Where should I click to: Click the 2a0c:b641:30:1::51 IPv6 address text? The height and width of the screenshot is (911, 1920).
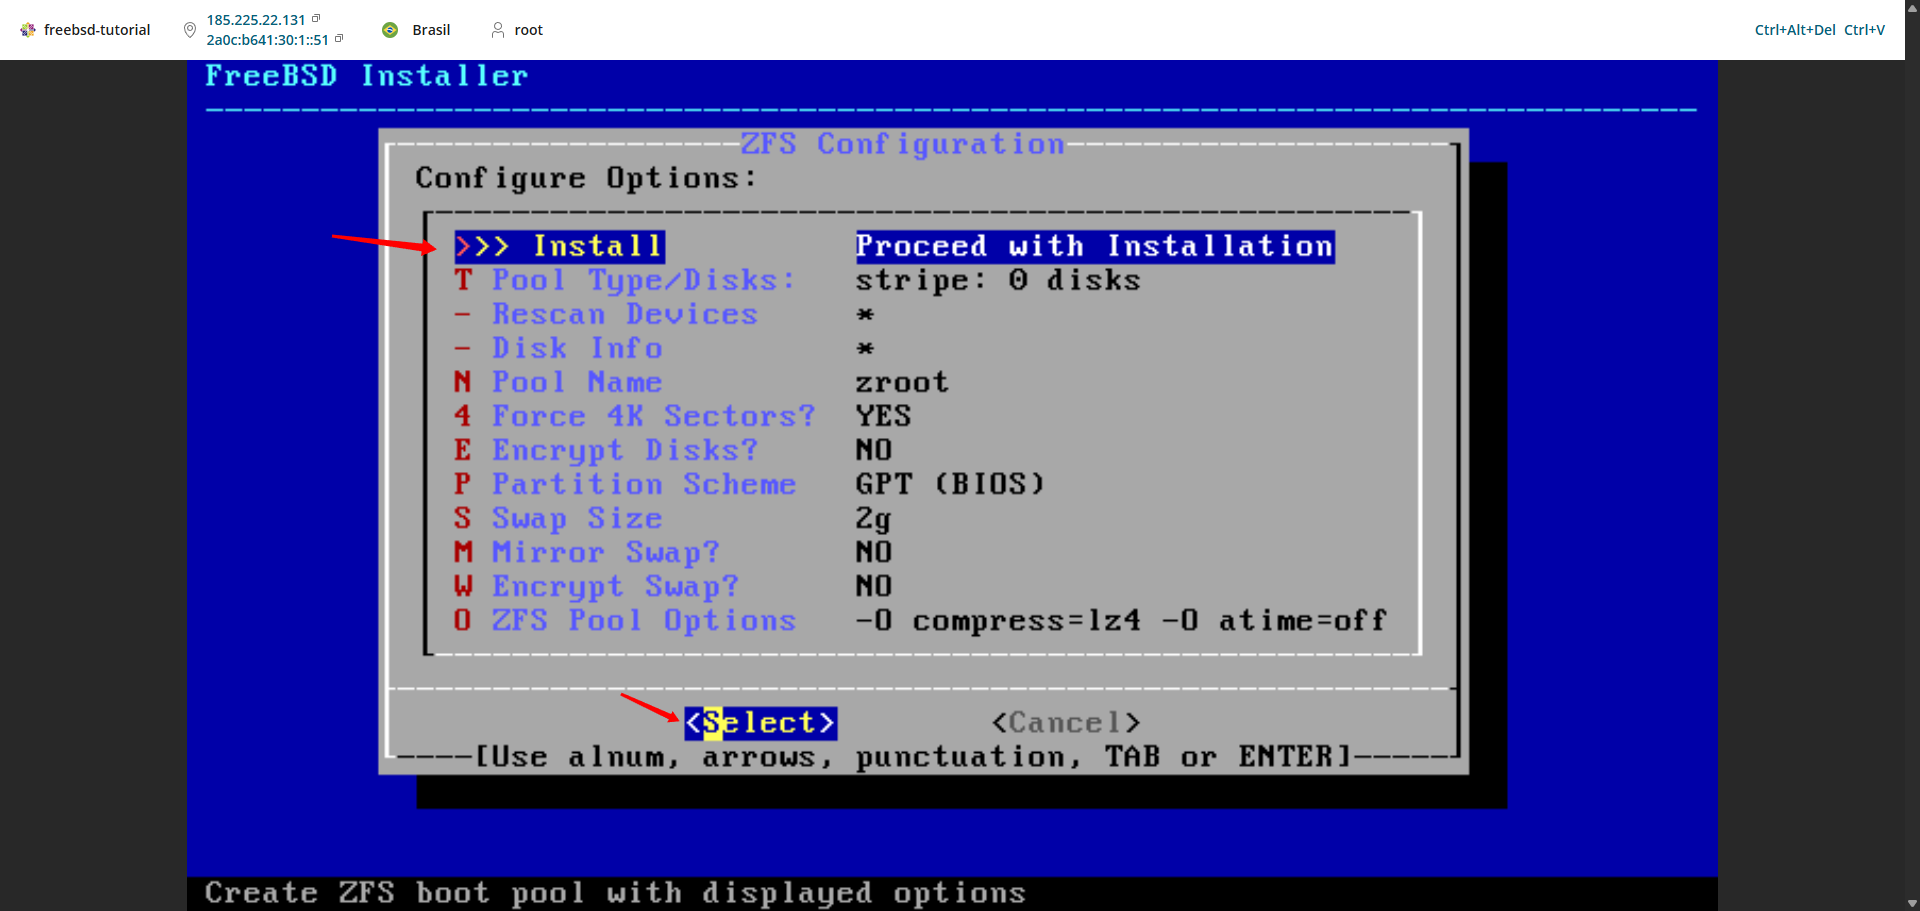[268, 40]
